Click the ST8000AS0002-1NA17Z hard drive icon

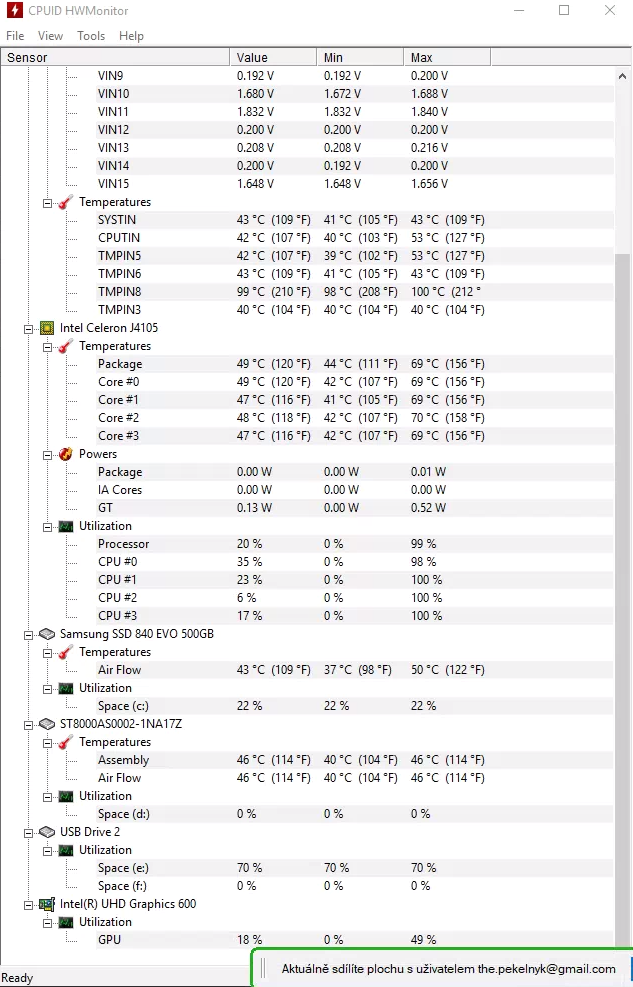47,724
